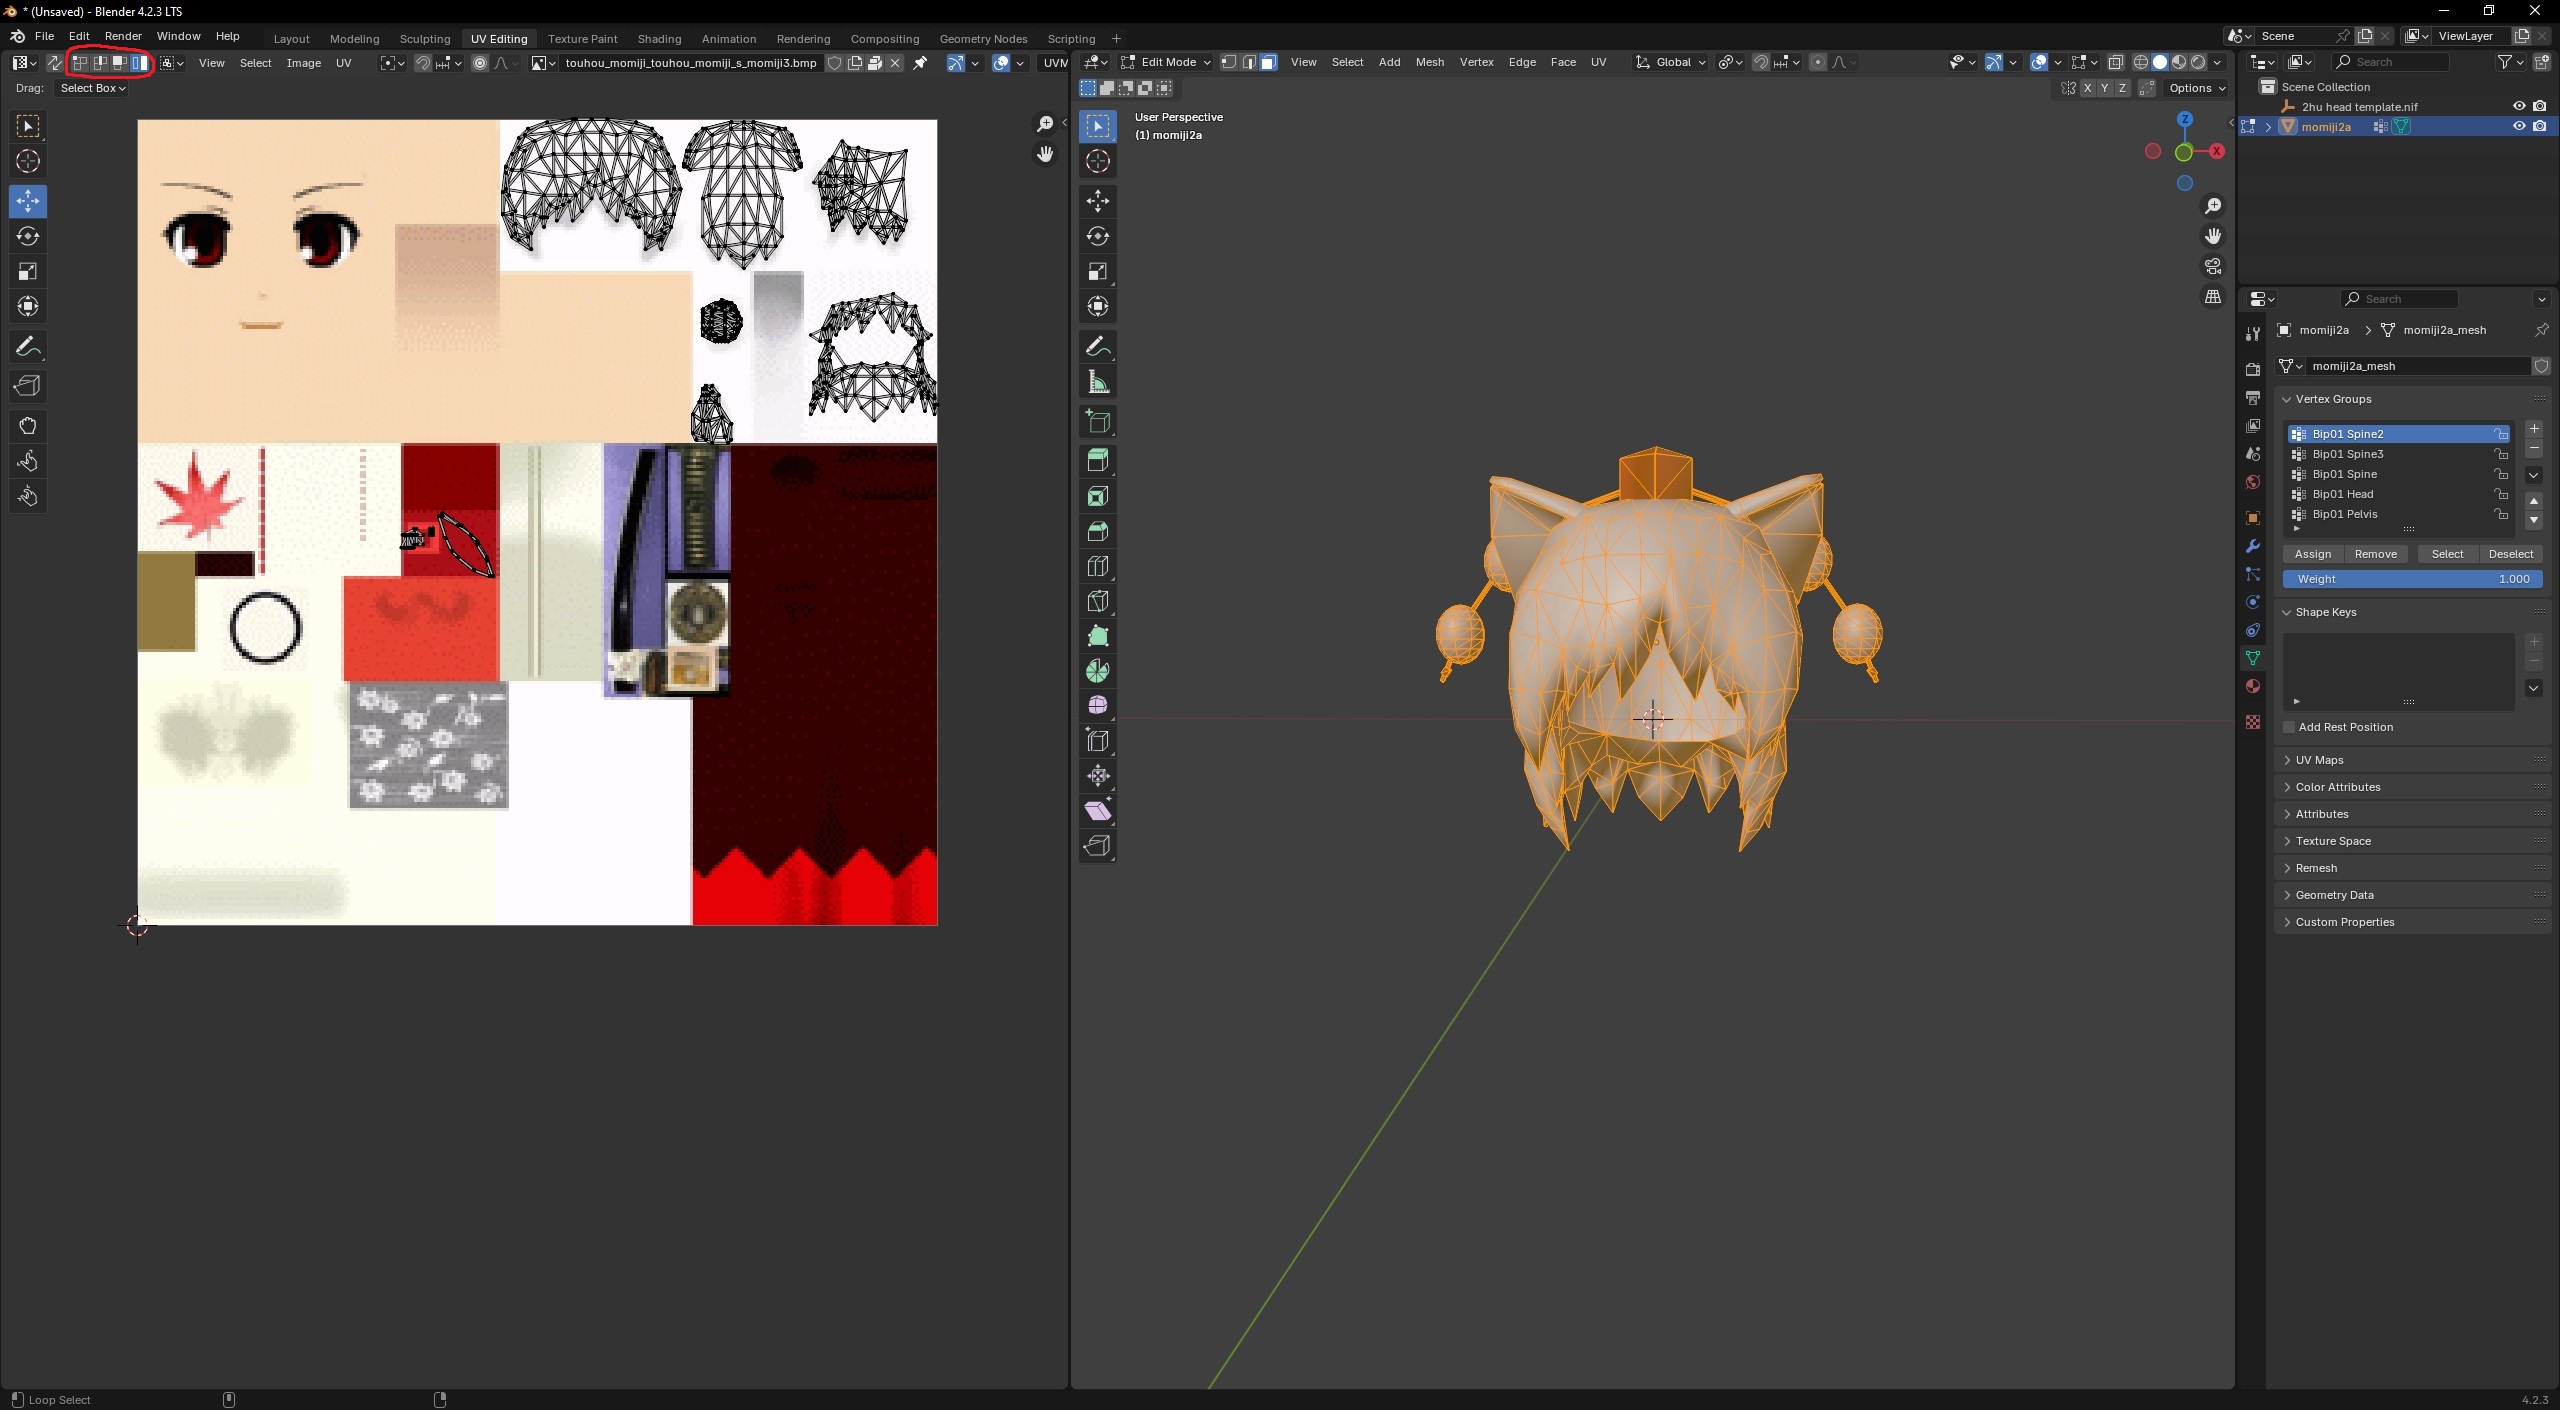The height and width of the screenshot is (1410, 2560).
Task: Click the Deselect vertex group button
Action: tap(2510, 554)
